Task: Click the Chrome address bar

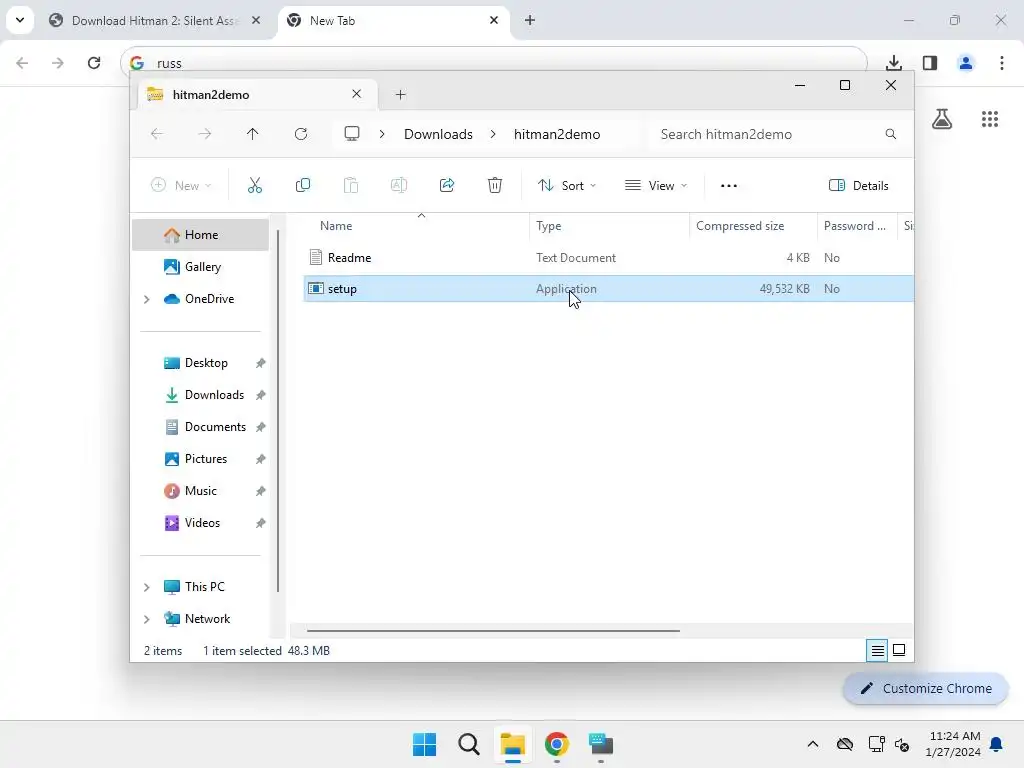Action: coord(494,63)
